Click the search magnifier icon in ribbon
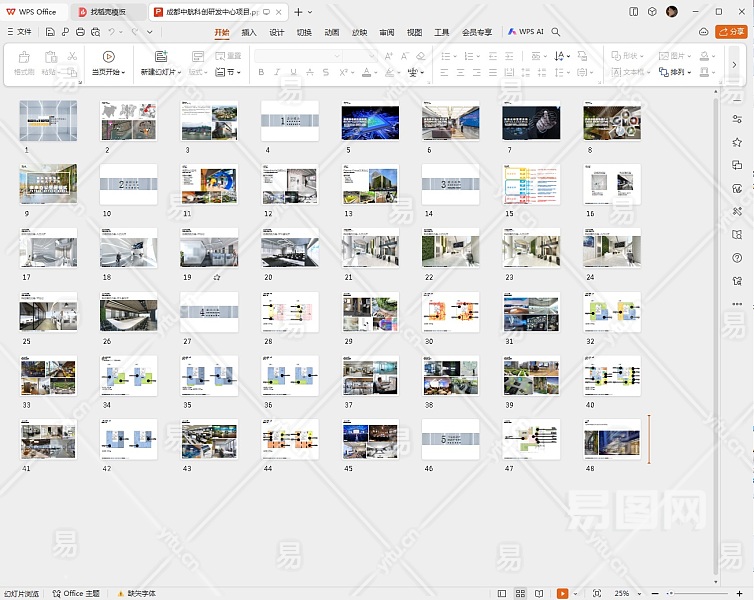This screenshot has width=754, height=600. coord(556,32)
